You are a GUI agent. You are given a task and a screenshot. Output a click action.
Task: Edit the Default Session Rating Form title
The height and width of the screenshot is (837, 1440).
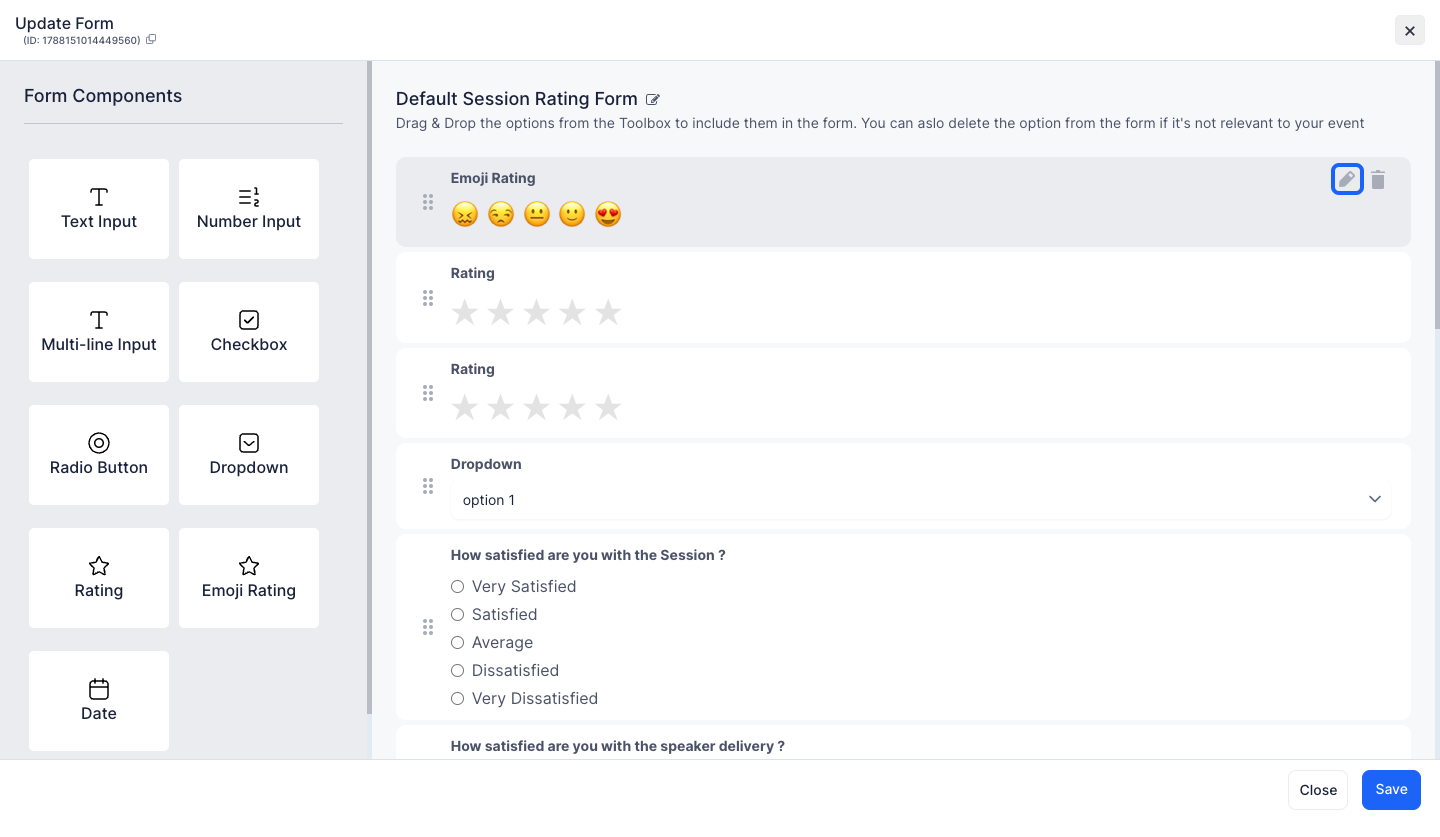point(653,99)
